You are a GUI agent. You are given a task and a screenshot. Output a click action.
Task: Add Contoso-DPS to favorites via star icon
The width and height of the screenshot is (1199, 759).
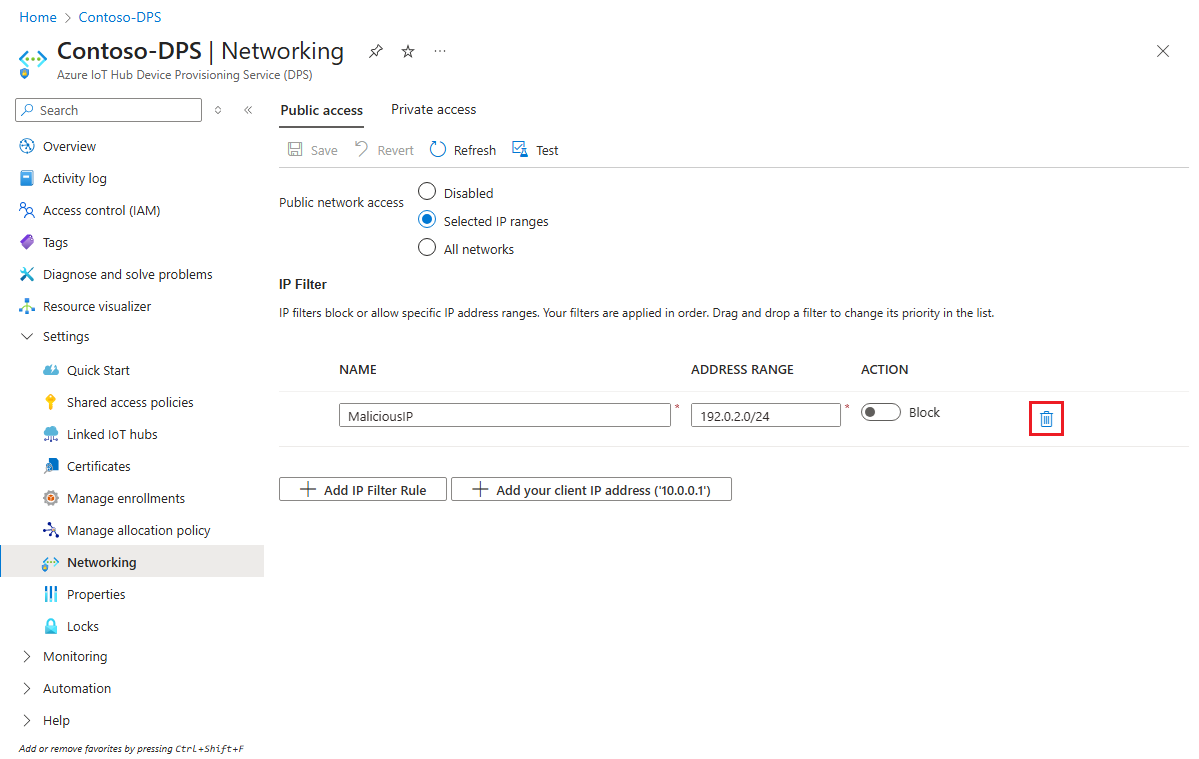(x=407, y=50)
